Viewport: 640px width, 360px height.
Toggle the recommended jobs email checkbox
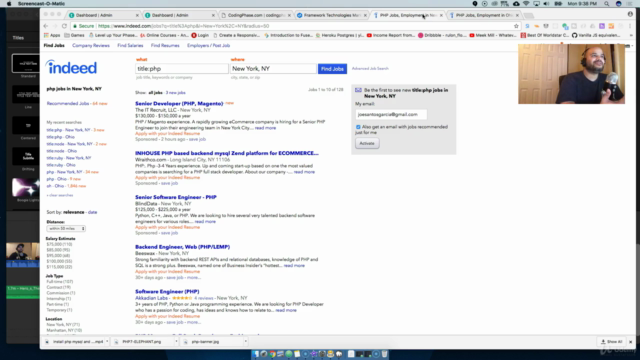point(358,127)
